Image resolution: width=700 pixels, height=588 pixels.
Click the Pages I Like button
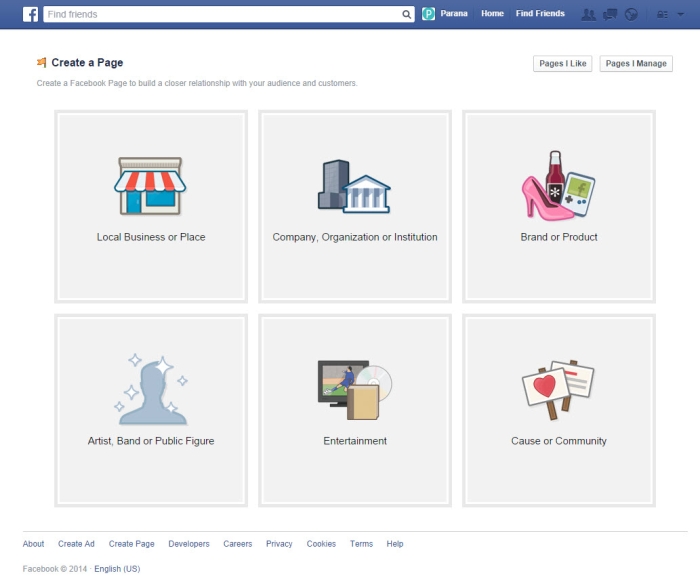tap(563, 64)
